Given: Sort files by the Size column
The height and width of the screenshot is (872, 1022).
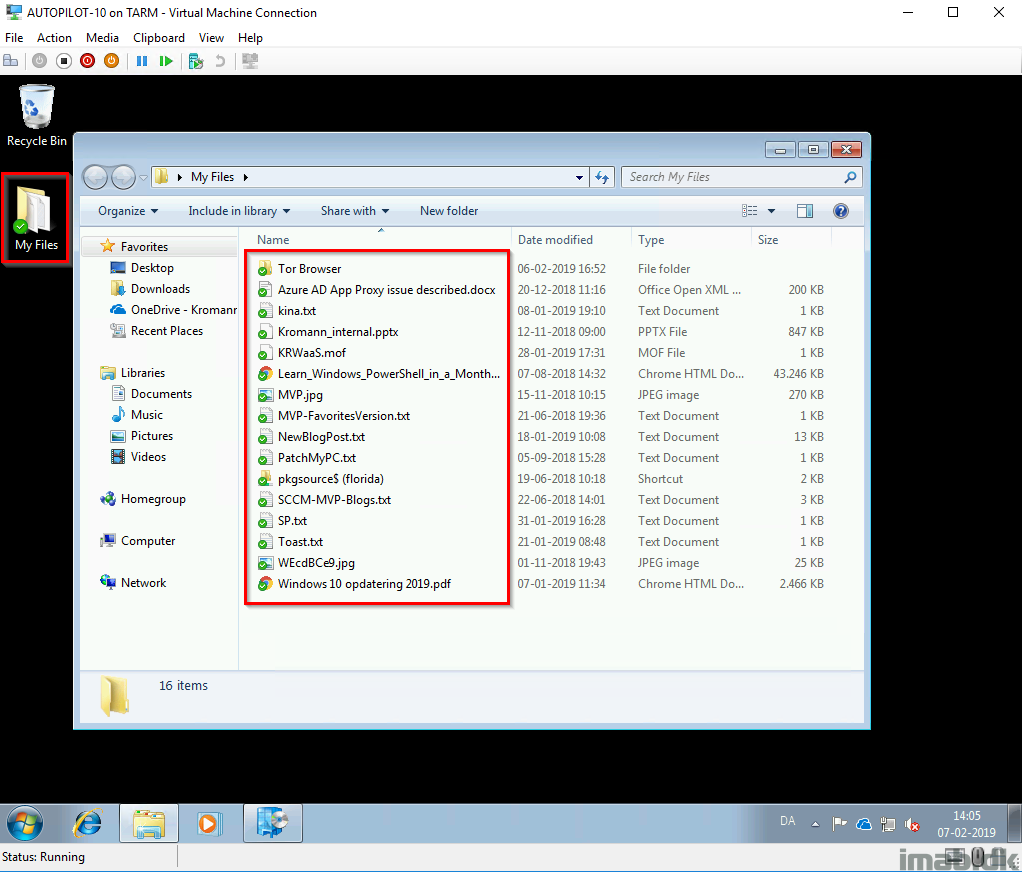Looking at the screenshot, I should [791, 240].
